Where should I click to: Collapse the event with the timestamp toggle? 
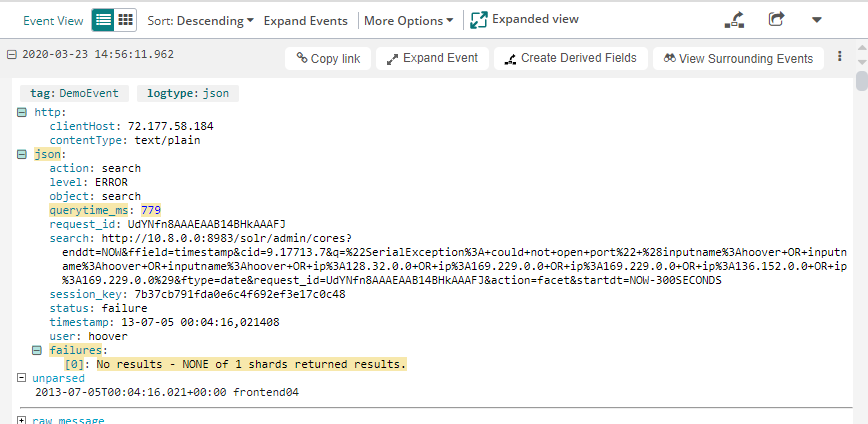pos(10,55)
